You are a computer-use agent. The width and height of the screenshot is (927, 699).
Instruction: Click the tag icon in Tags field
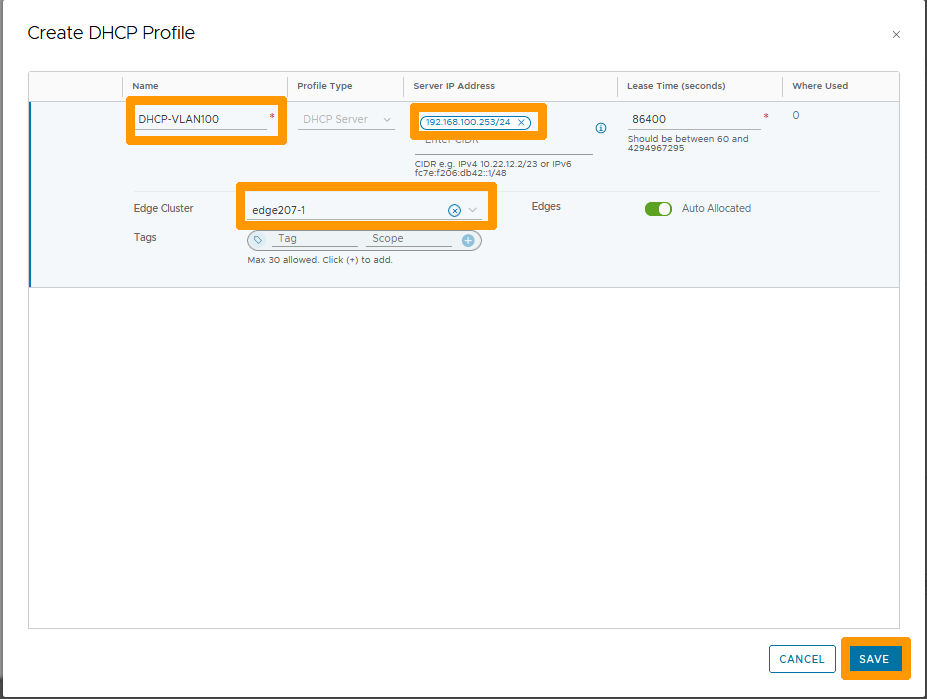(x=260, y=239)
